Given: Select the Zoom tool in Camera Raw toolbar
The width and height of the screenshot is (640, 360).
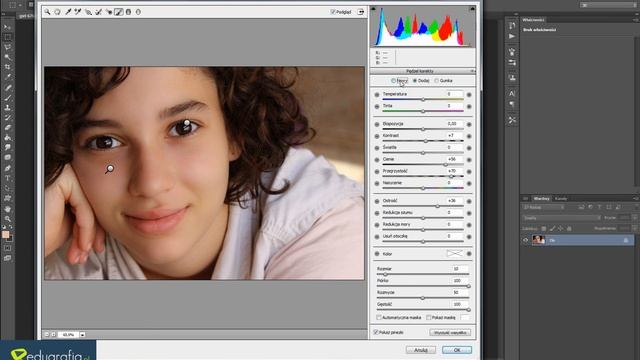Looking at the screenshot, I should pyautogui.click(x=47, y=12).
